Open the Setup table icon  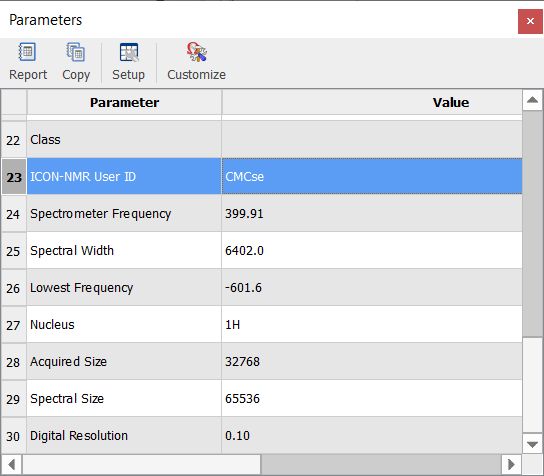tap(129, 52)
